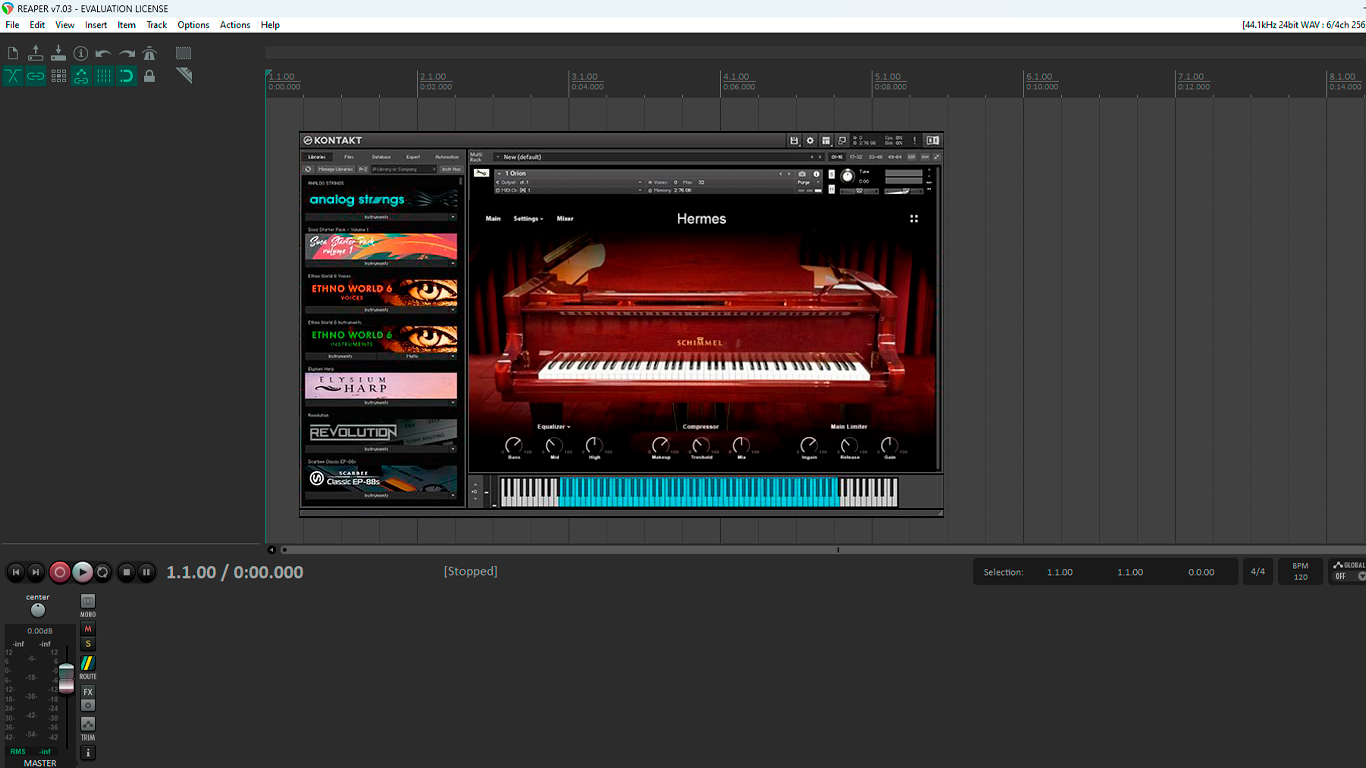The height and width of the screenshot is (768, 1366).
Task: Open the Insert menu
Action: (x=96, y=25)
